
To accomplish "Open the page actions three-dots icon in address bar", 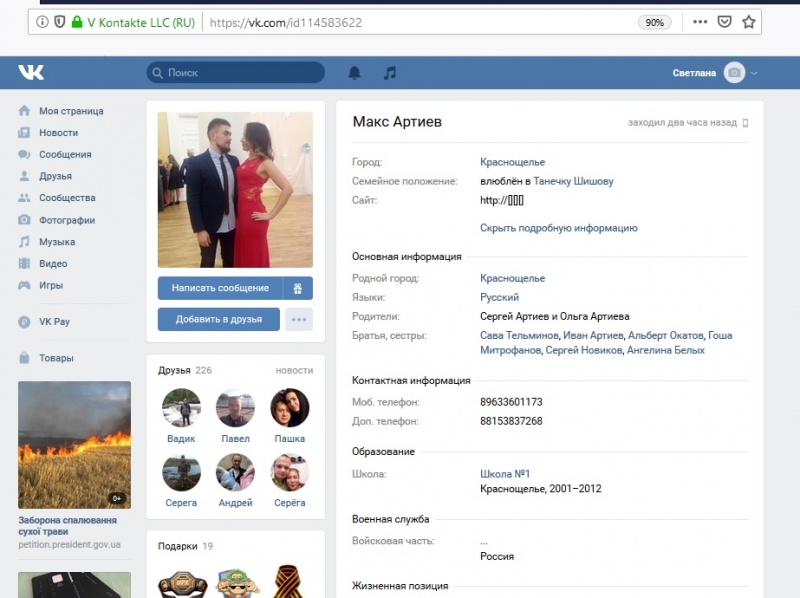I will pyautogui.click(x=700, y=21).
